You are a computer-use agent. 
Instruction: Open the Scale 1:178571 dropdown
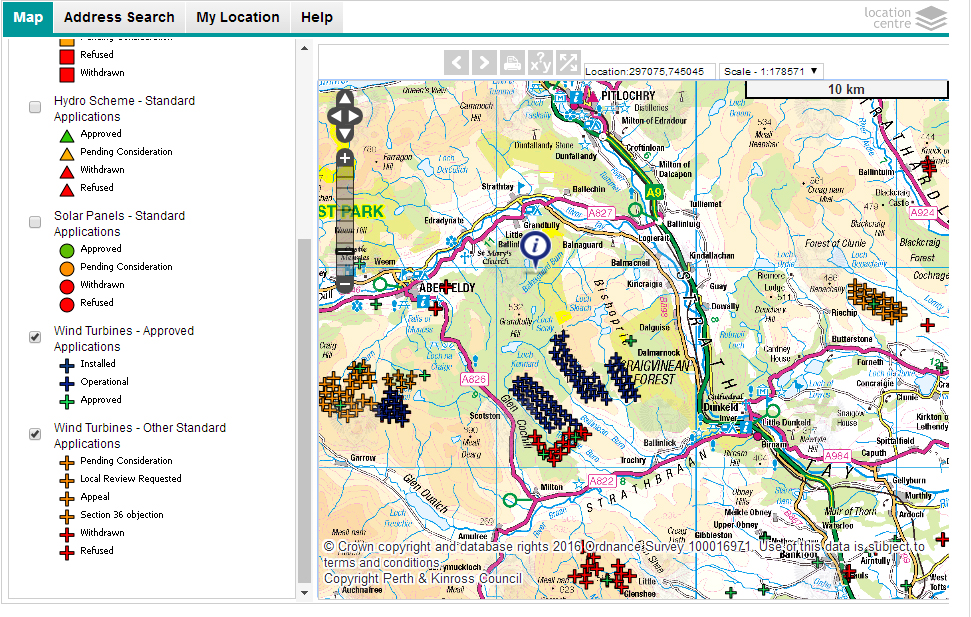pyautogui.click(x=771, y=71)
